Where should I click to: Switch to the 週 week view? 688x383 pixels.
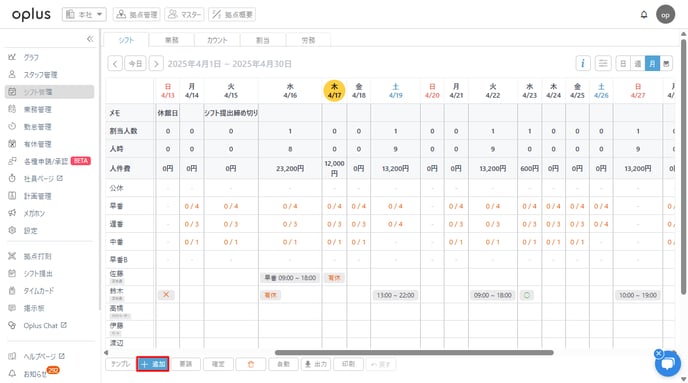(x=638, y=64)
